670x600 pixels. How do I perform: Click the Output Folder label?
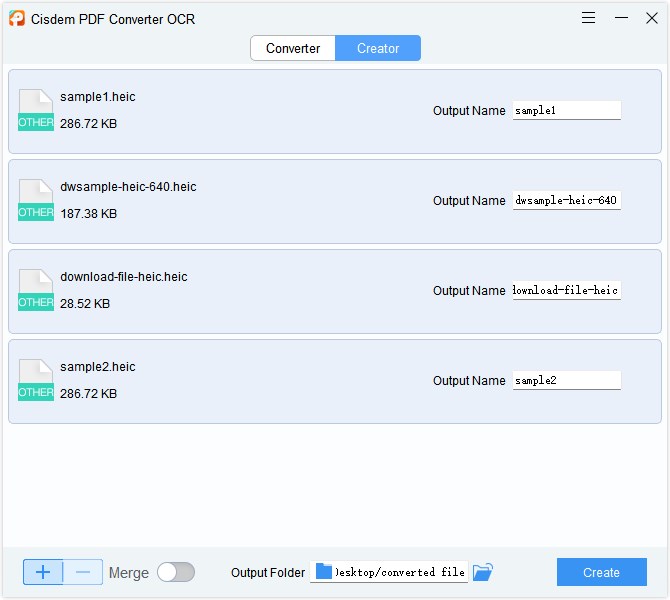tap(268, 573)
